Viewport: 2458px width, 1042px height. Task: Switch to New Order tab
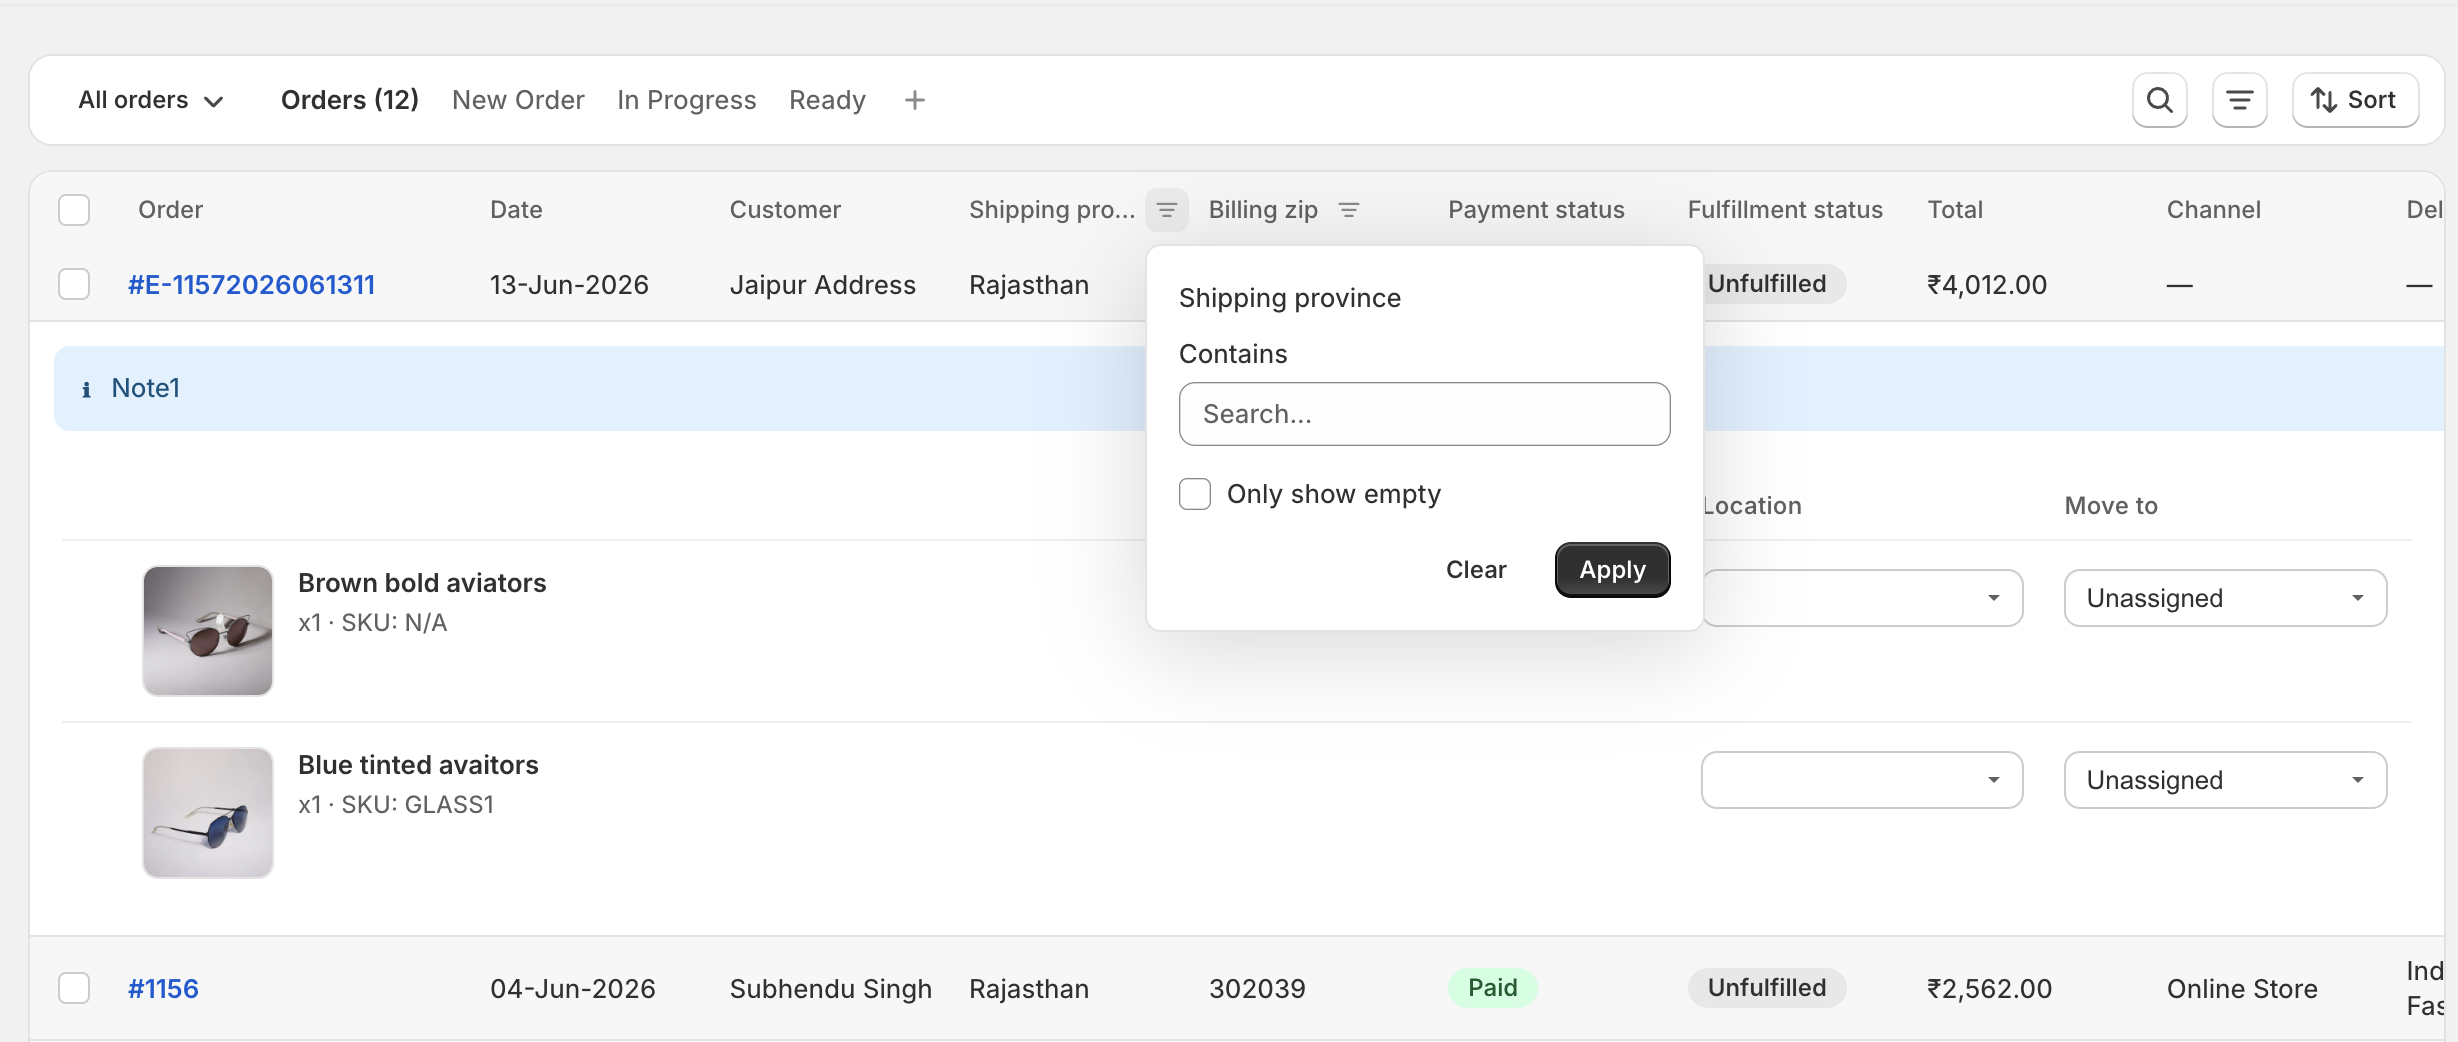[518, 100]
